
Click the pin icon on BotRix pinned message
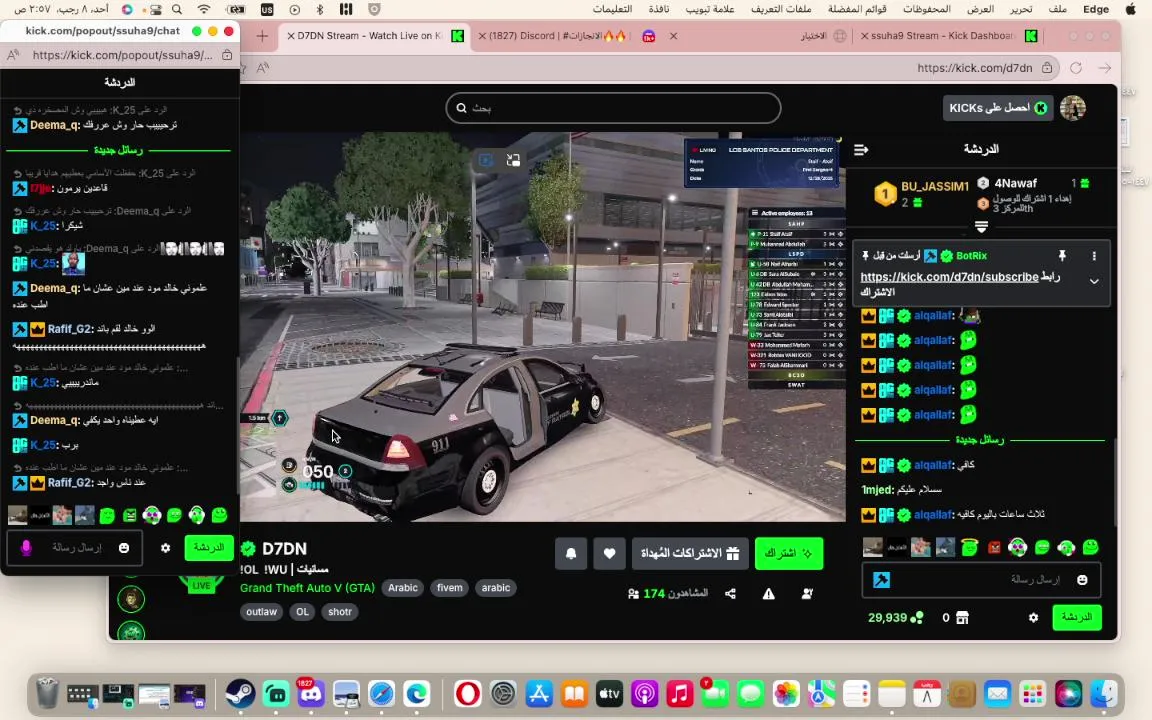[x=1062, y=256]
